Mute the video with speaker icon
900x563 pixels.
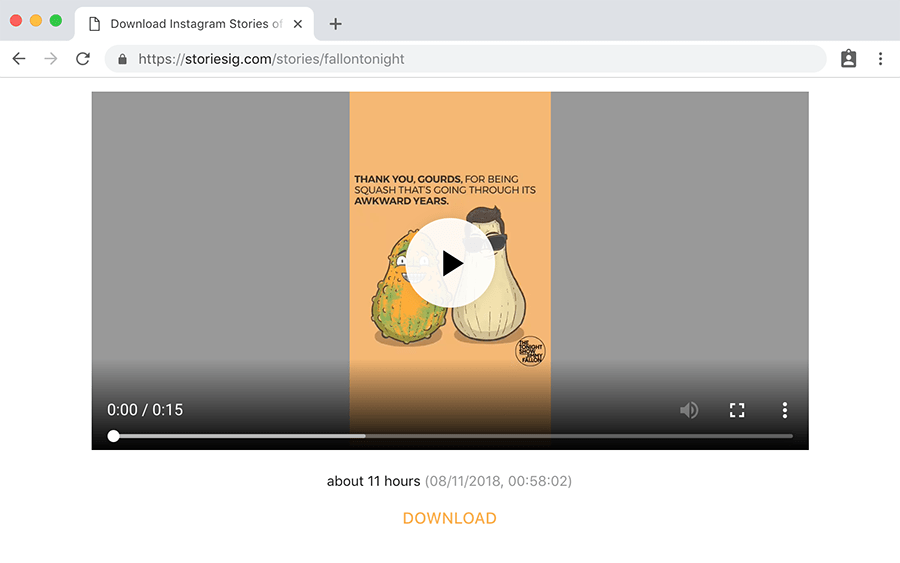pyautogui.click(x=689, y=410)
